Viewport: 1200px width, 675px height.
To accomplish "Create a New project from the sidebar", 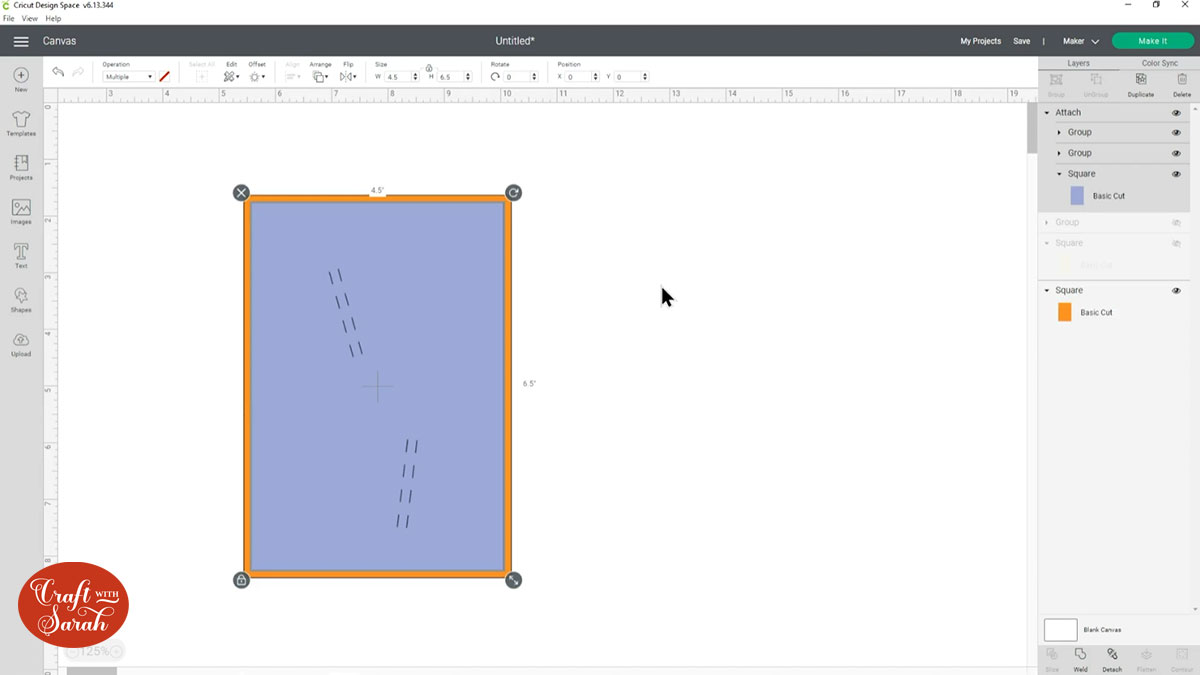I will pos(21,79).
